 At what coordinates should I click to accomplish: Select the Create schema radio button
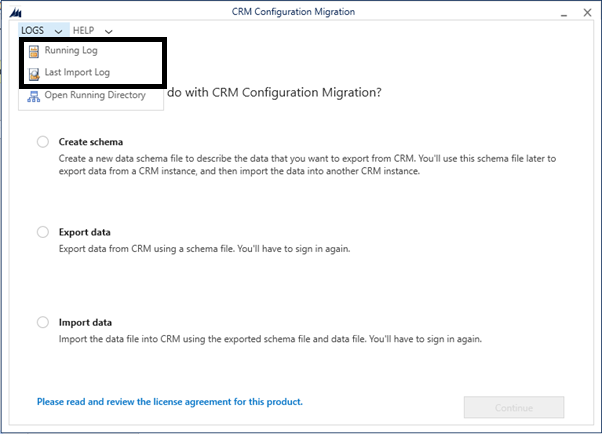(43, 142)
